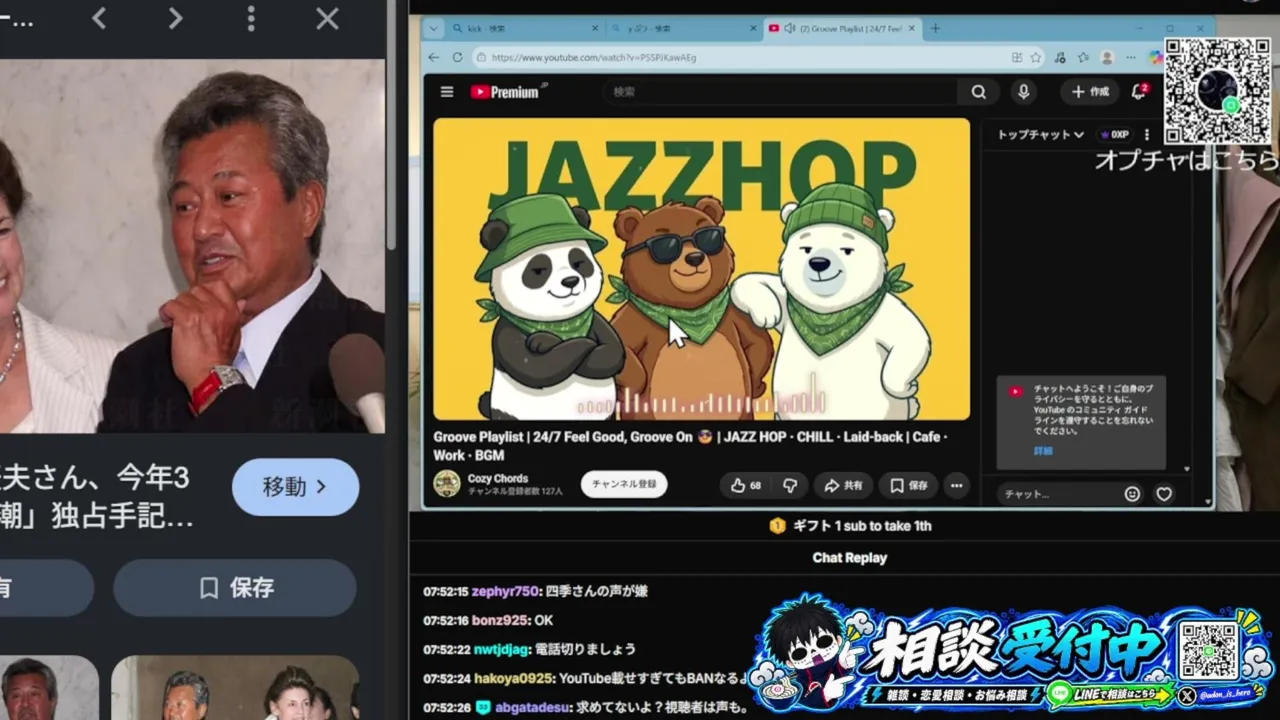Go back in the browser
The image size is (1280, 720).
click(x=434, y=58)
